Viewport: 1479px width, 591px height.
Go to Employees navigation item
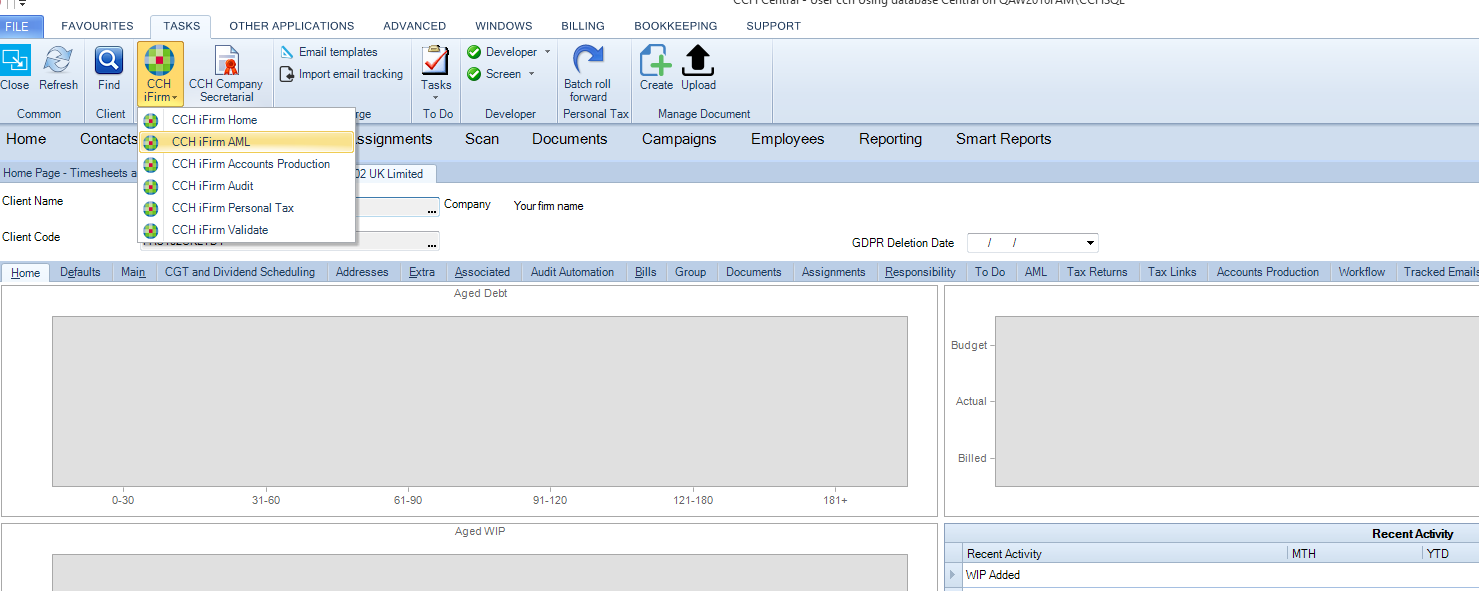click(x=788, y=139)
